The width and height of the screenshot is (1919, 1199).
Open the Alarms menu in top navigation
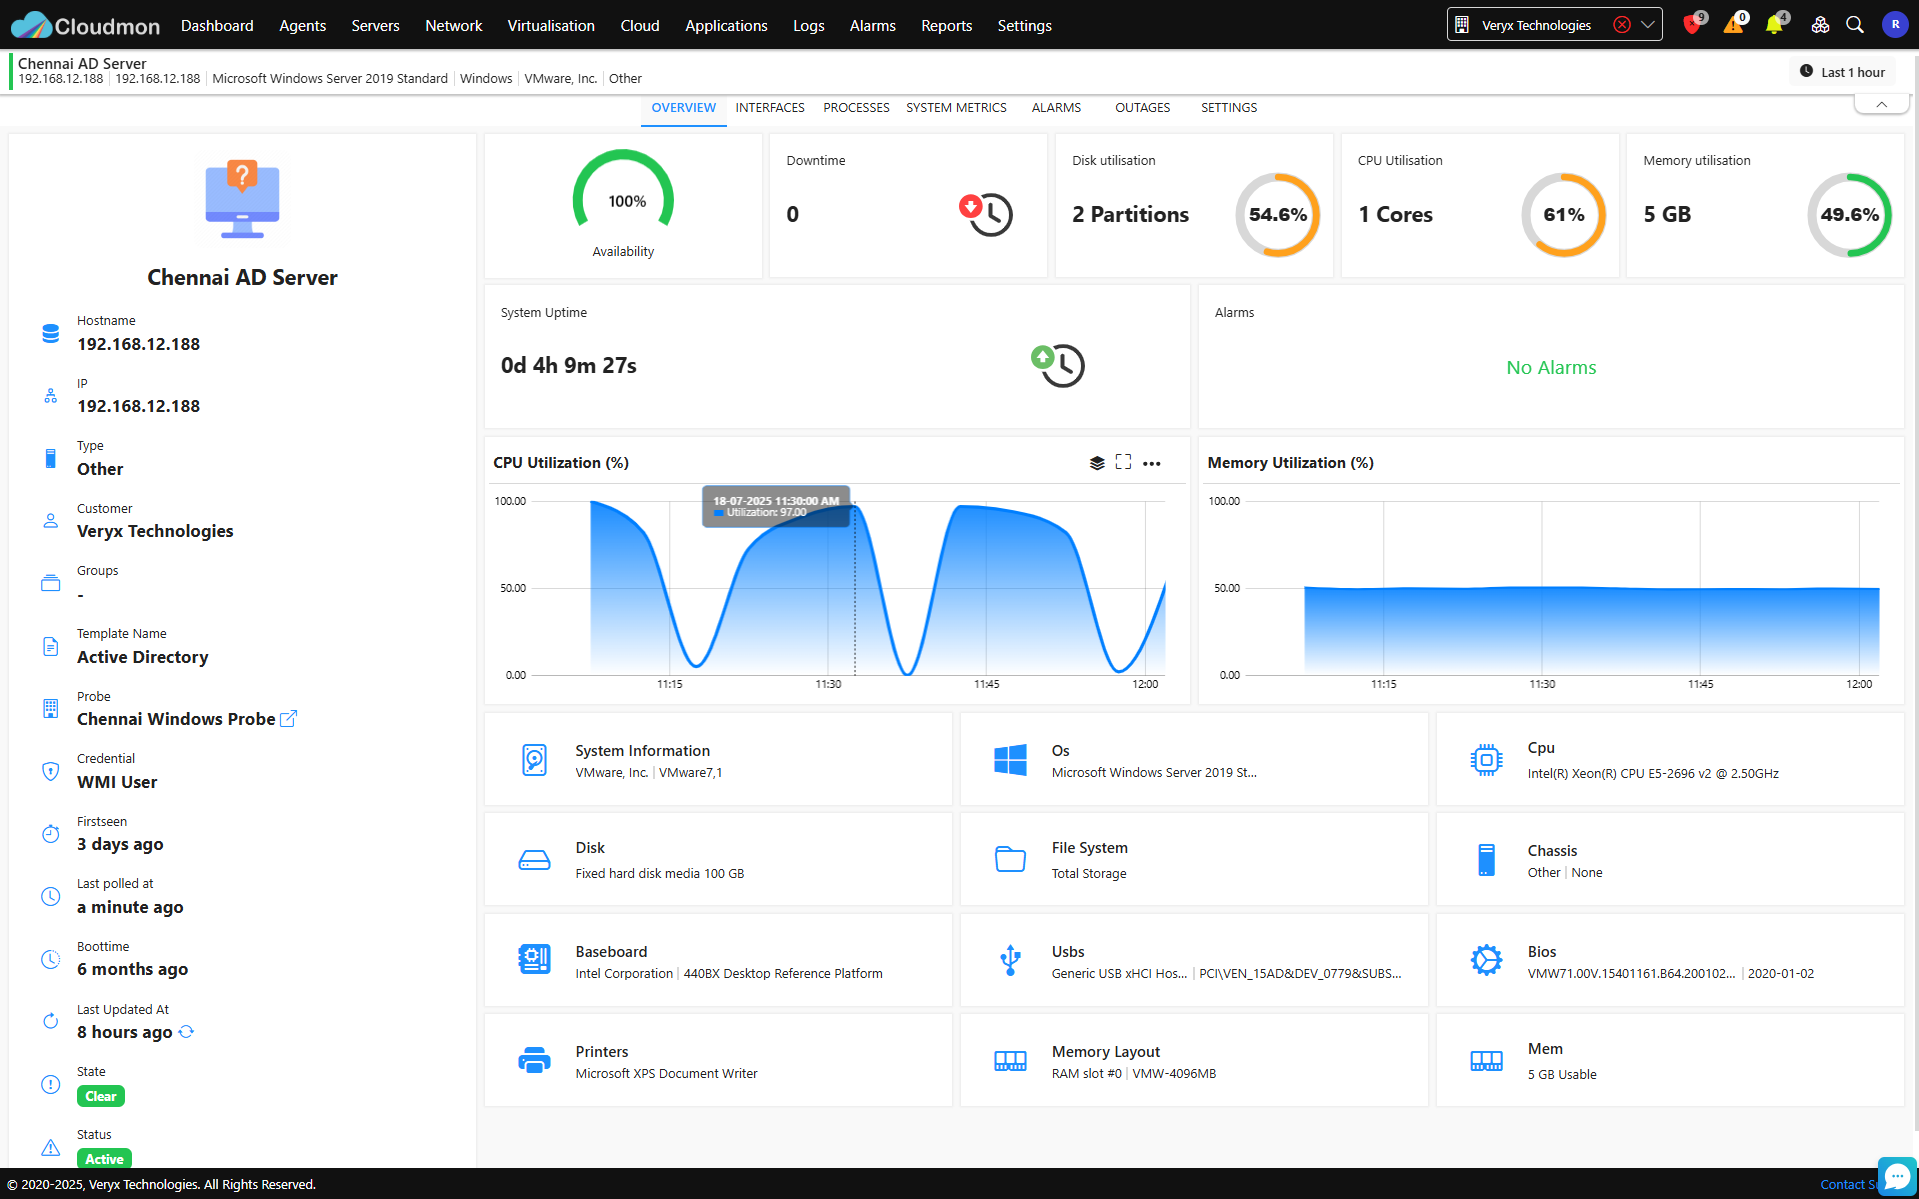point(872,25)
